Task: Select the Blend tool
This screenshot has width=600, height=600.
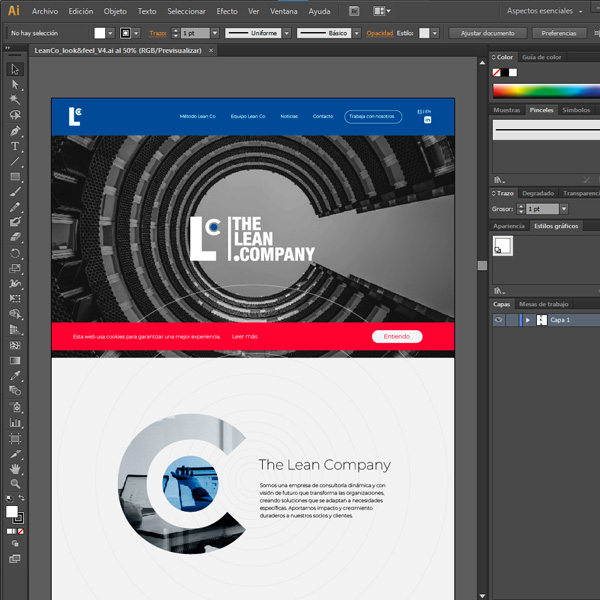Action: click(15, 391)
